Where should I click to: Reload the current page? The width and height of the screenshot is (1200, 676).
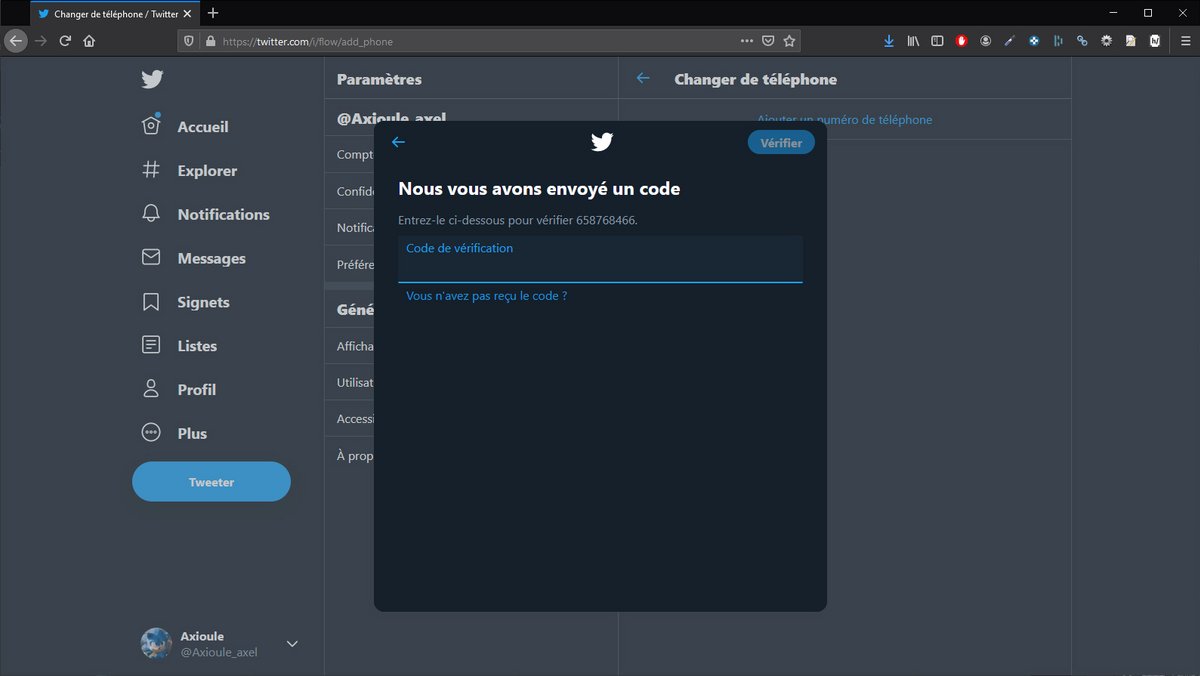tap(65, 41)
